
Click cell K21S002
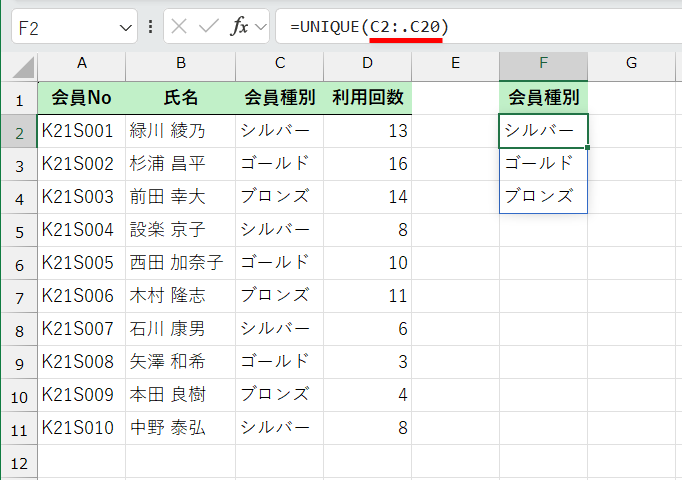coord(82,164)
